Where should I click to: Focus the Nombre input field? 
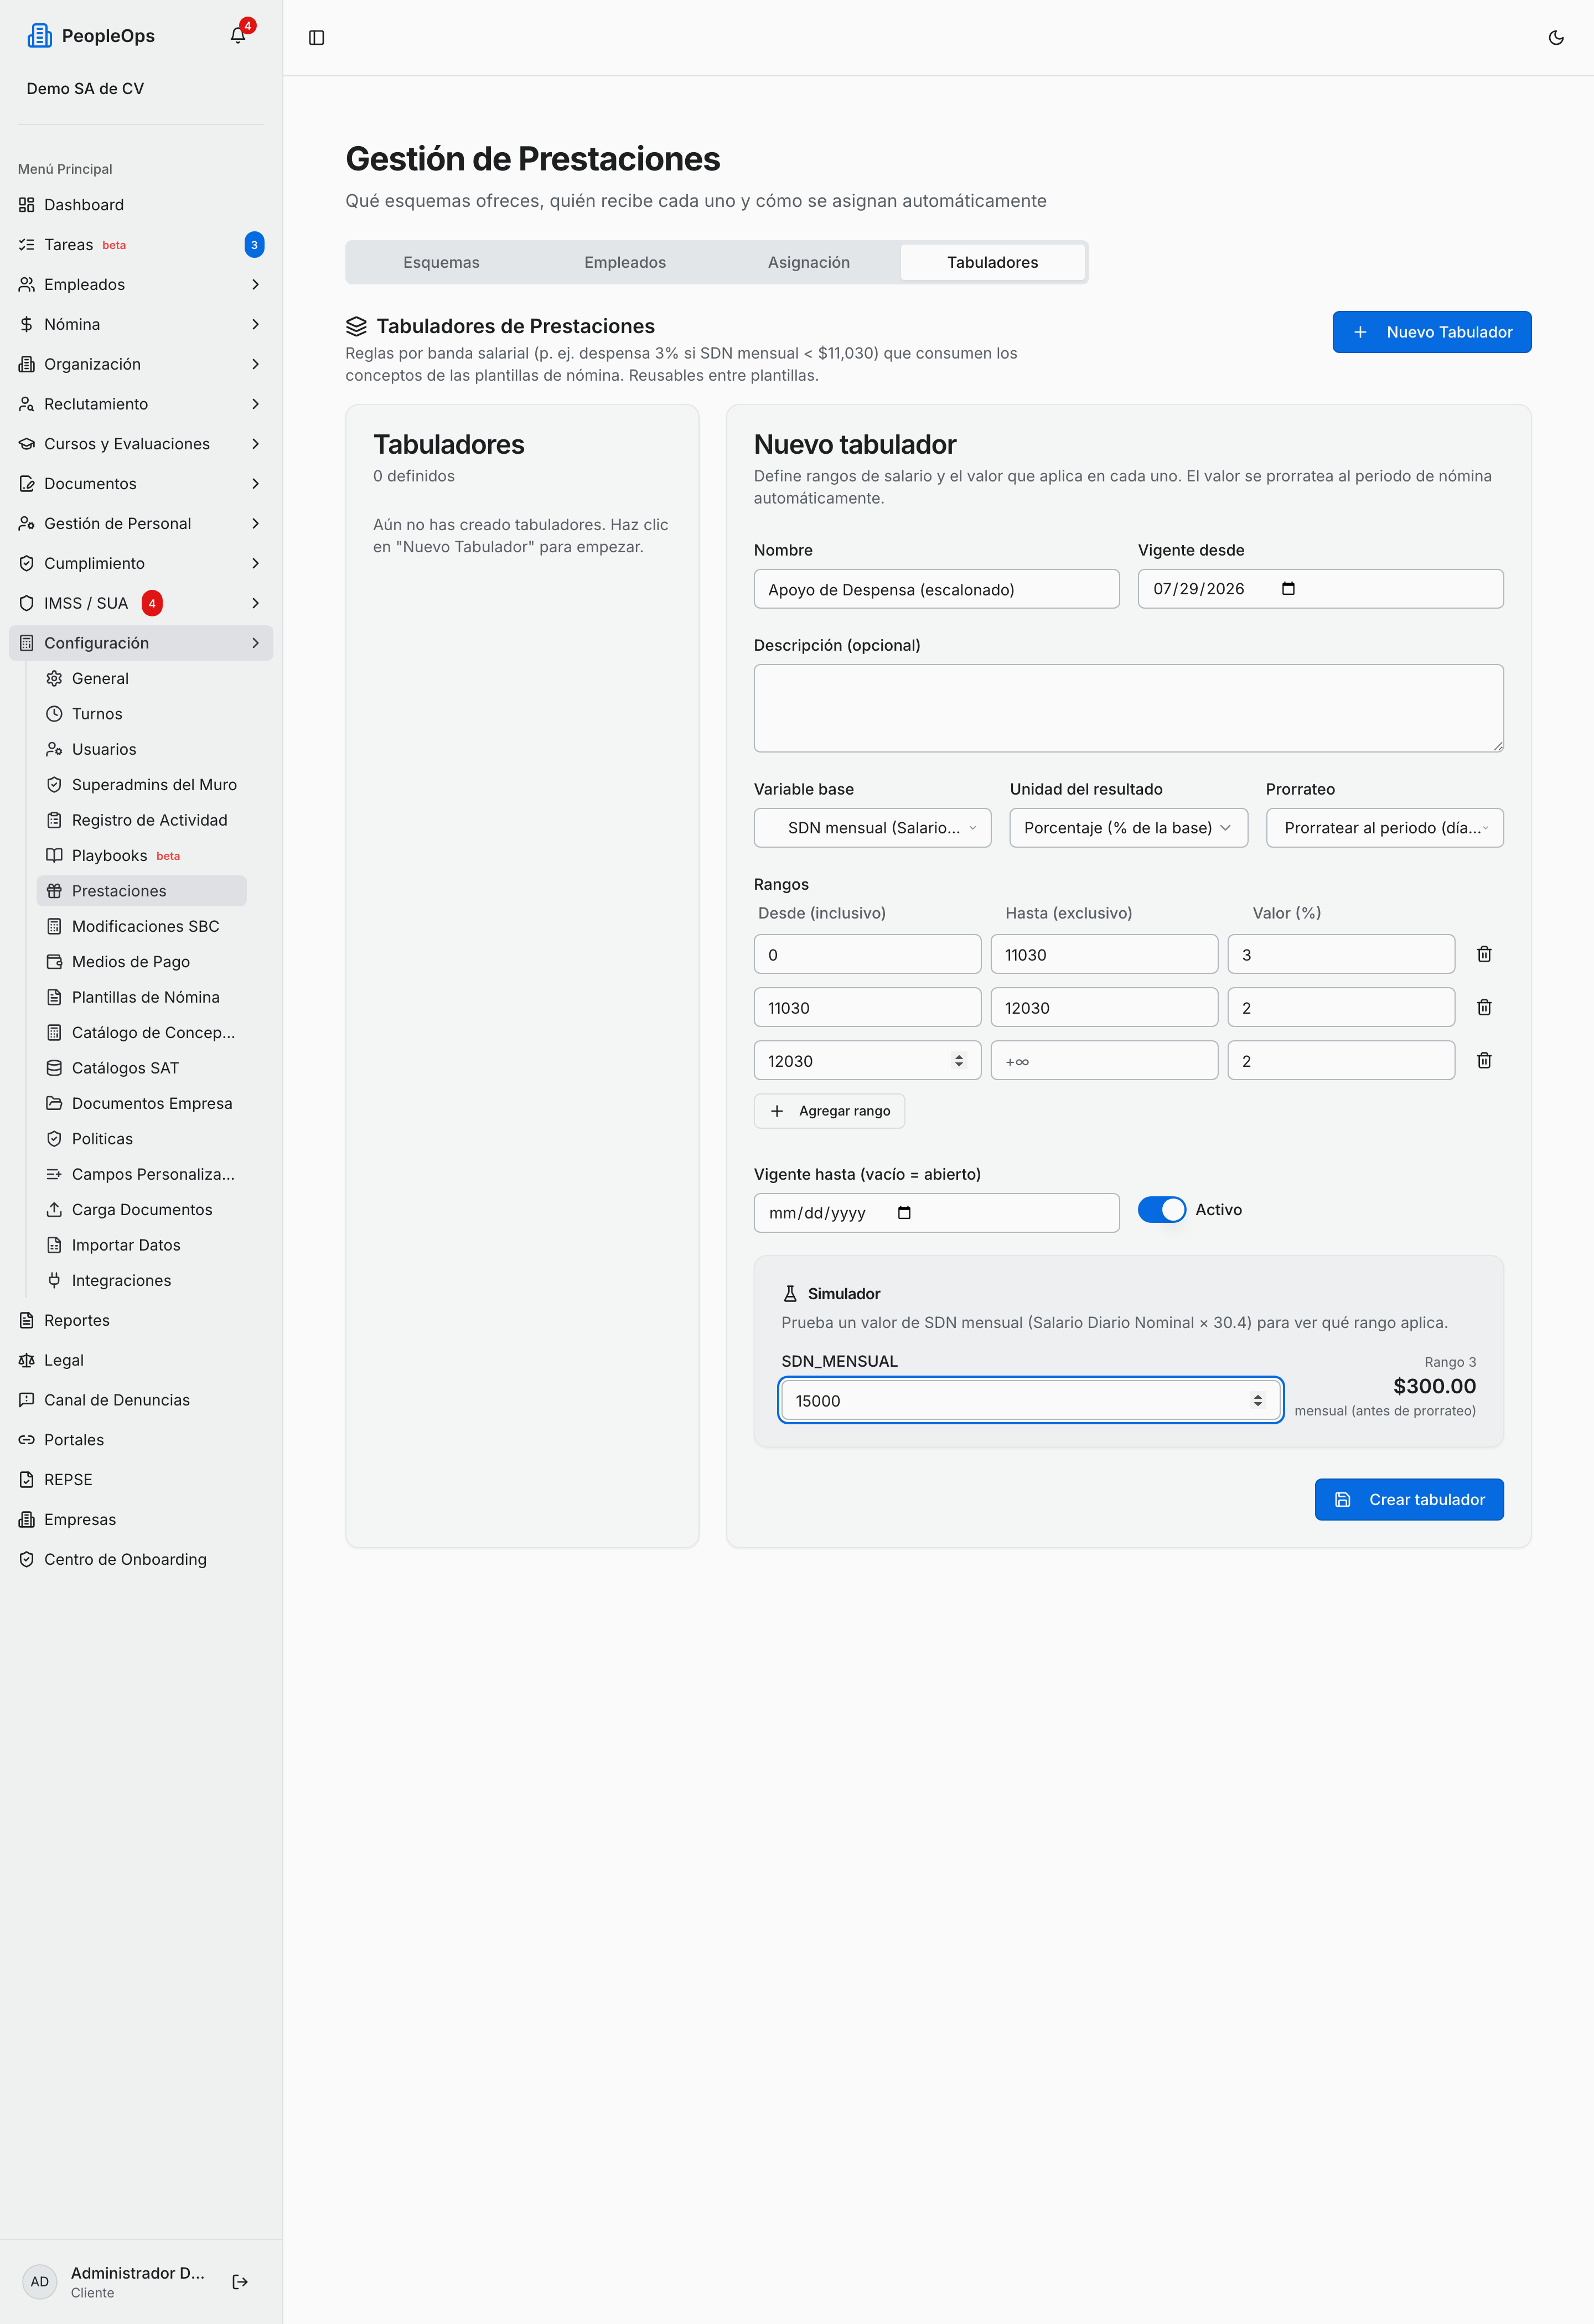click(x=937, y=589)
